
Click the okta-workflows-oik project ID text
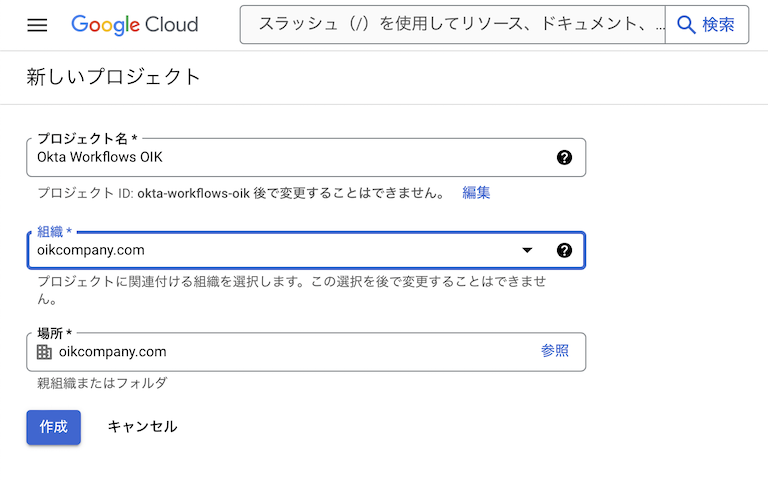pos(192,193)
